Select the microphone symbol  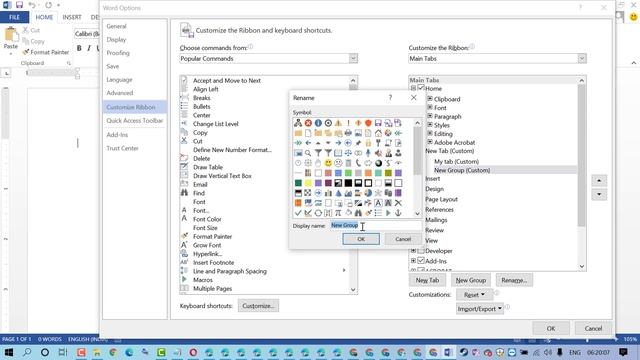tap(368, 153)
